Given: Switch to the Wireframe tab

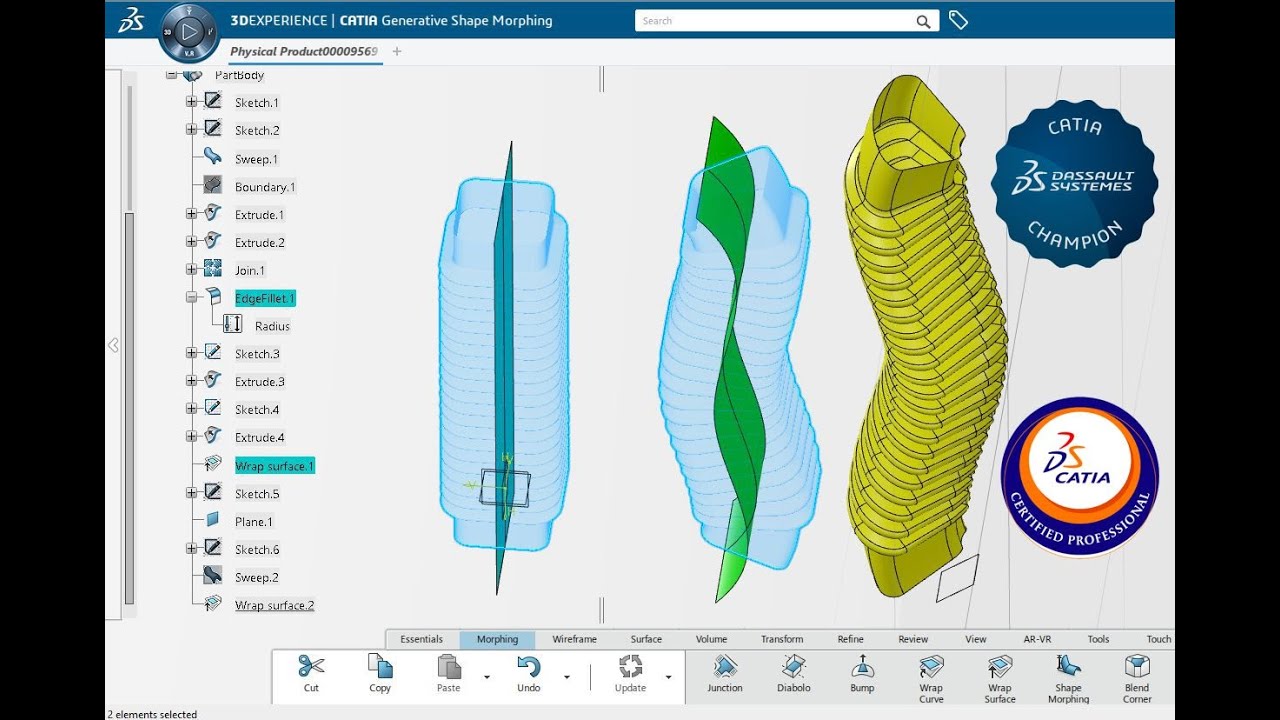Looking at the screenshot, I should coord(574,640).
